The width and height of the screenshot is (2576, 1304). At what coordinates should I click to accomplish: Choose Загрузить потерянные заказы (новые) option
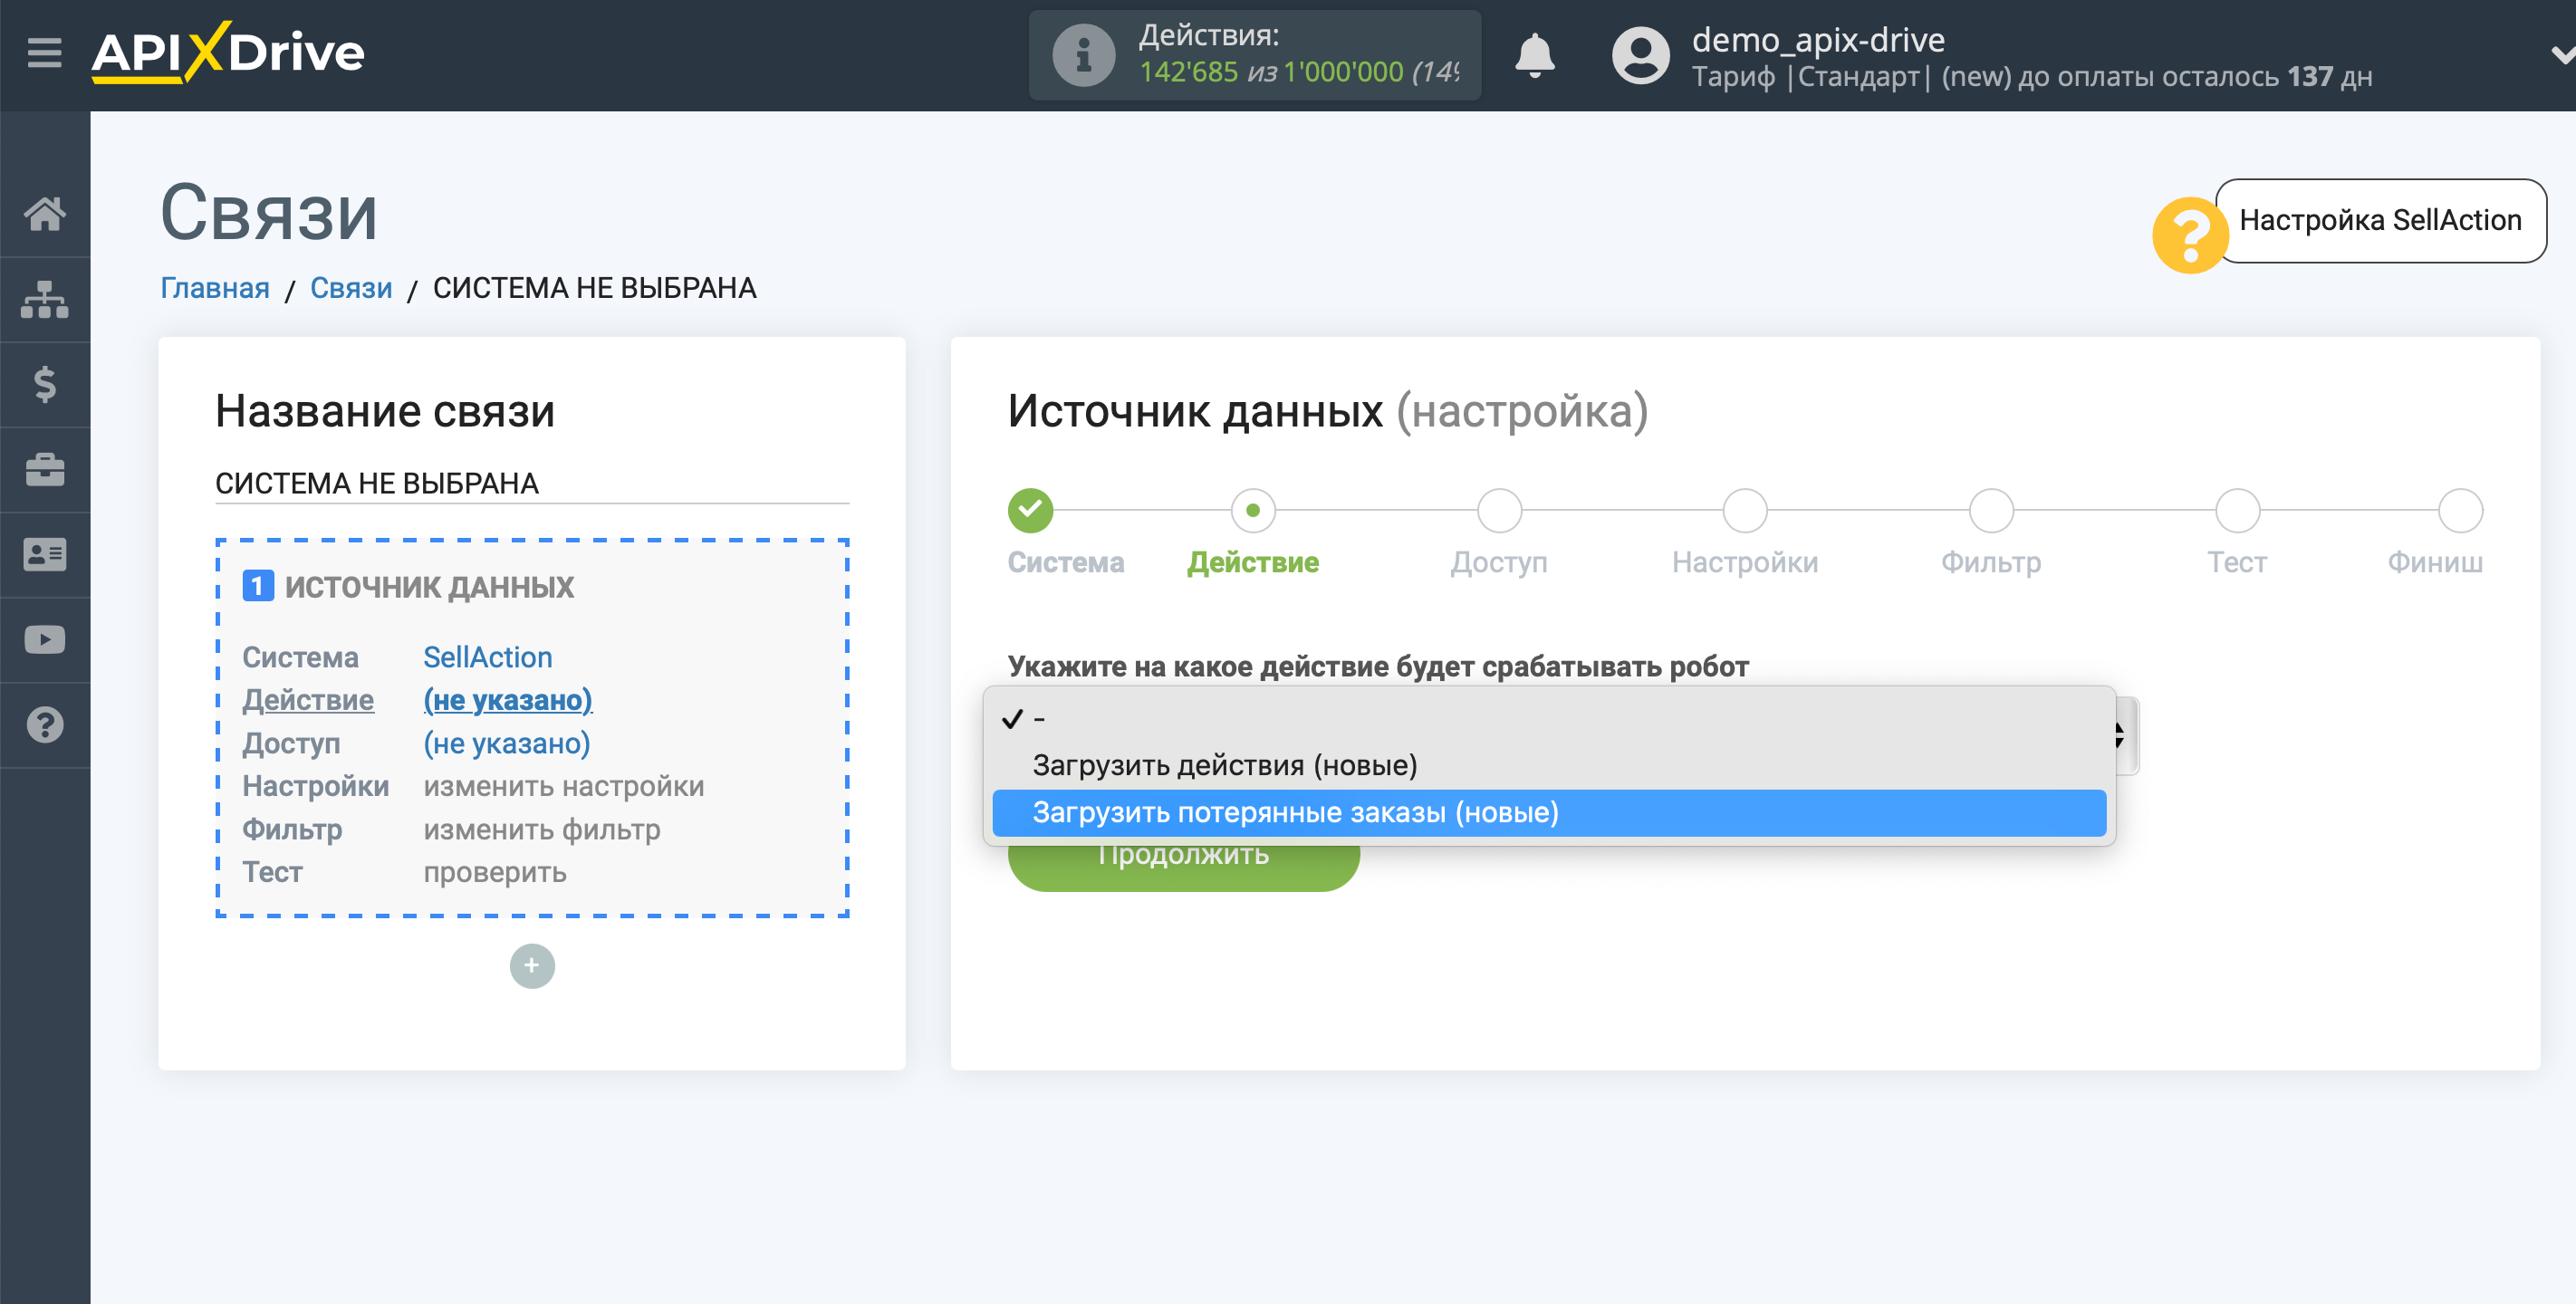(1549, 812)
